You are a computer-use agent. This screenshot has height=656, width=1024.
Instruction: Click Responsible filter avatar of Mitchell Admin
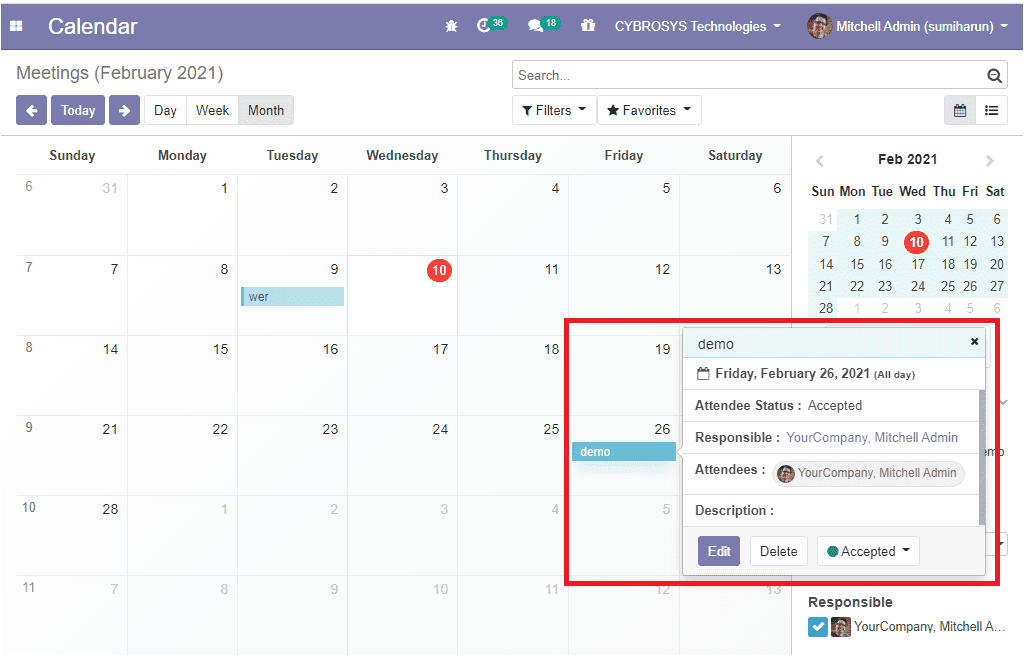click(x=840, y=627)
